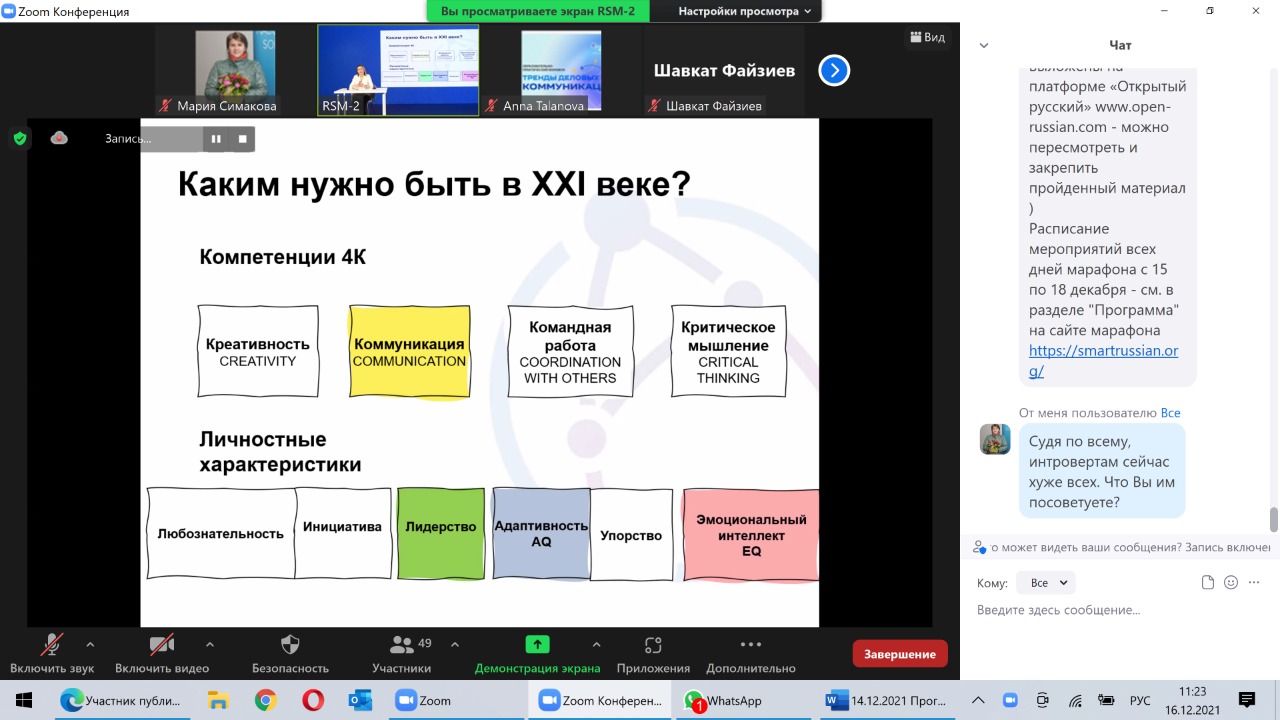Select RSM-2 video thumbnail
The image size is (1280, 720).
(x=398, y=70)
